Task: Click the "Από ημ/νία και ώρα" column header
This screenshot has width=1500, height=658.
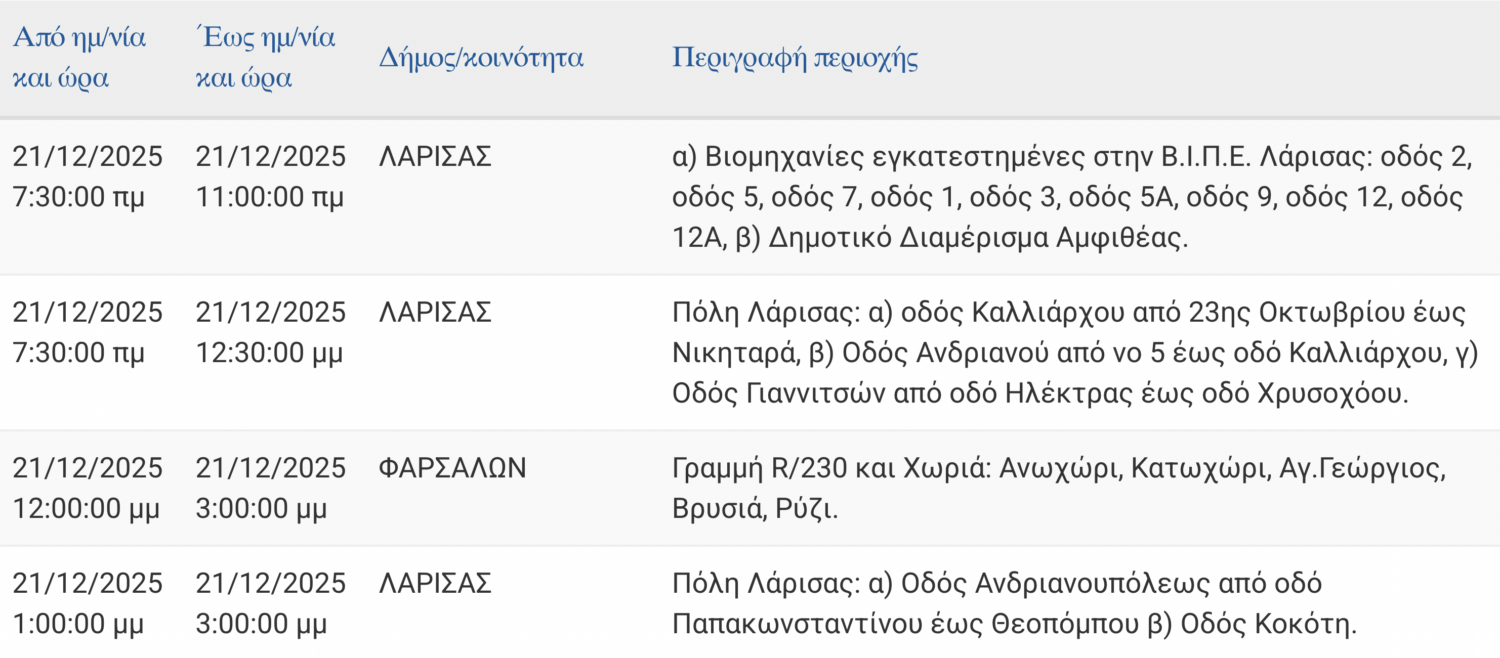Action: pos(79,58)
